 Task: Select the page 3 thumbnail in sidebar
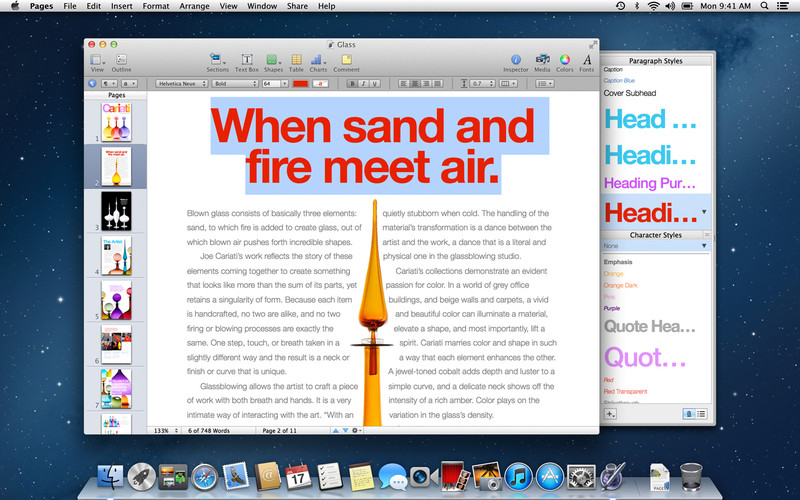point(116,211)
